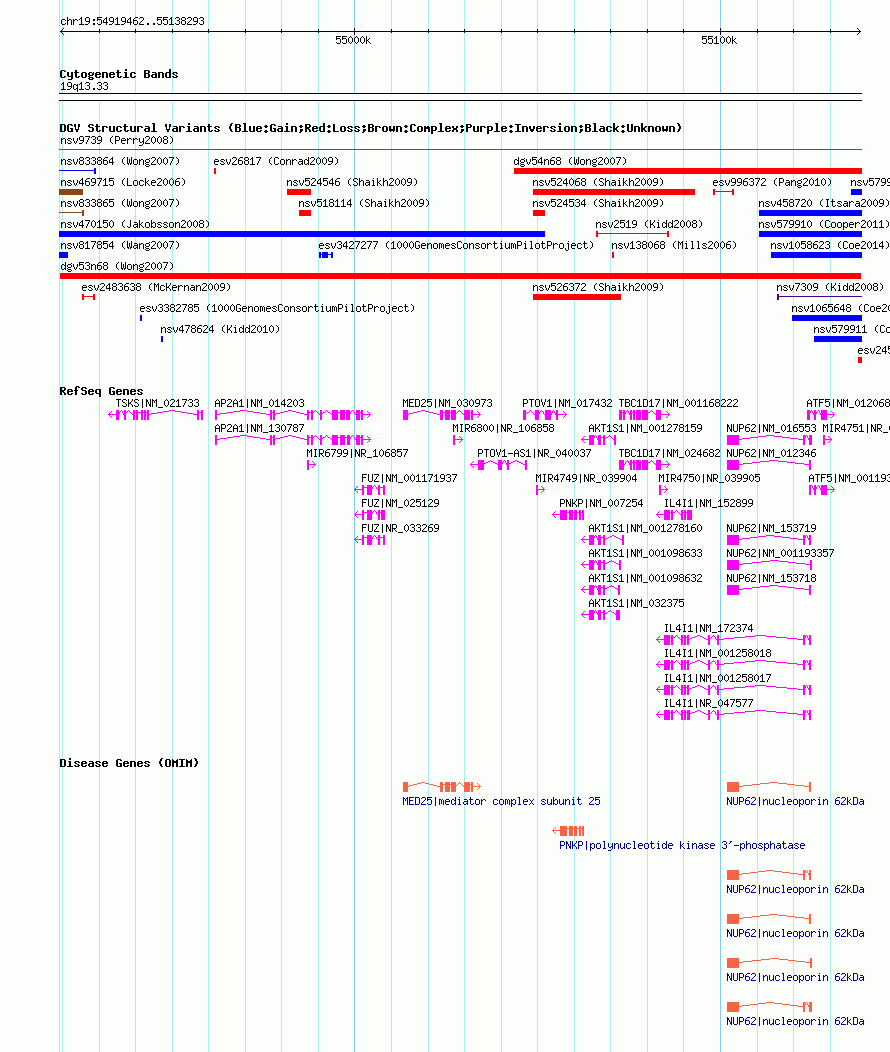Select the nsv458720 (Itsara2009) label
The image size is (890, 1052).
[x=824, y=203]
